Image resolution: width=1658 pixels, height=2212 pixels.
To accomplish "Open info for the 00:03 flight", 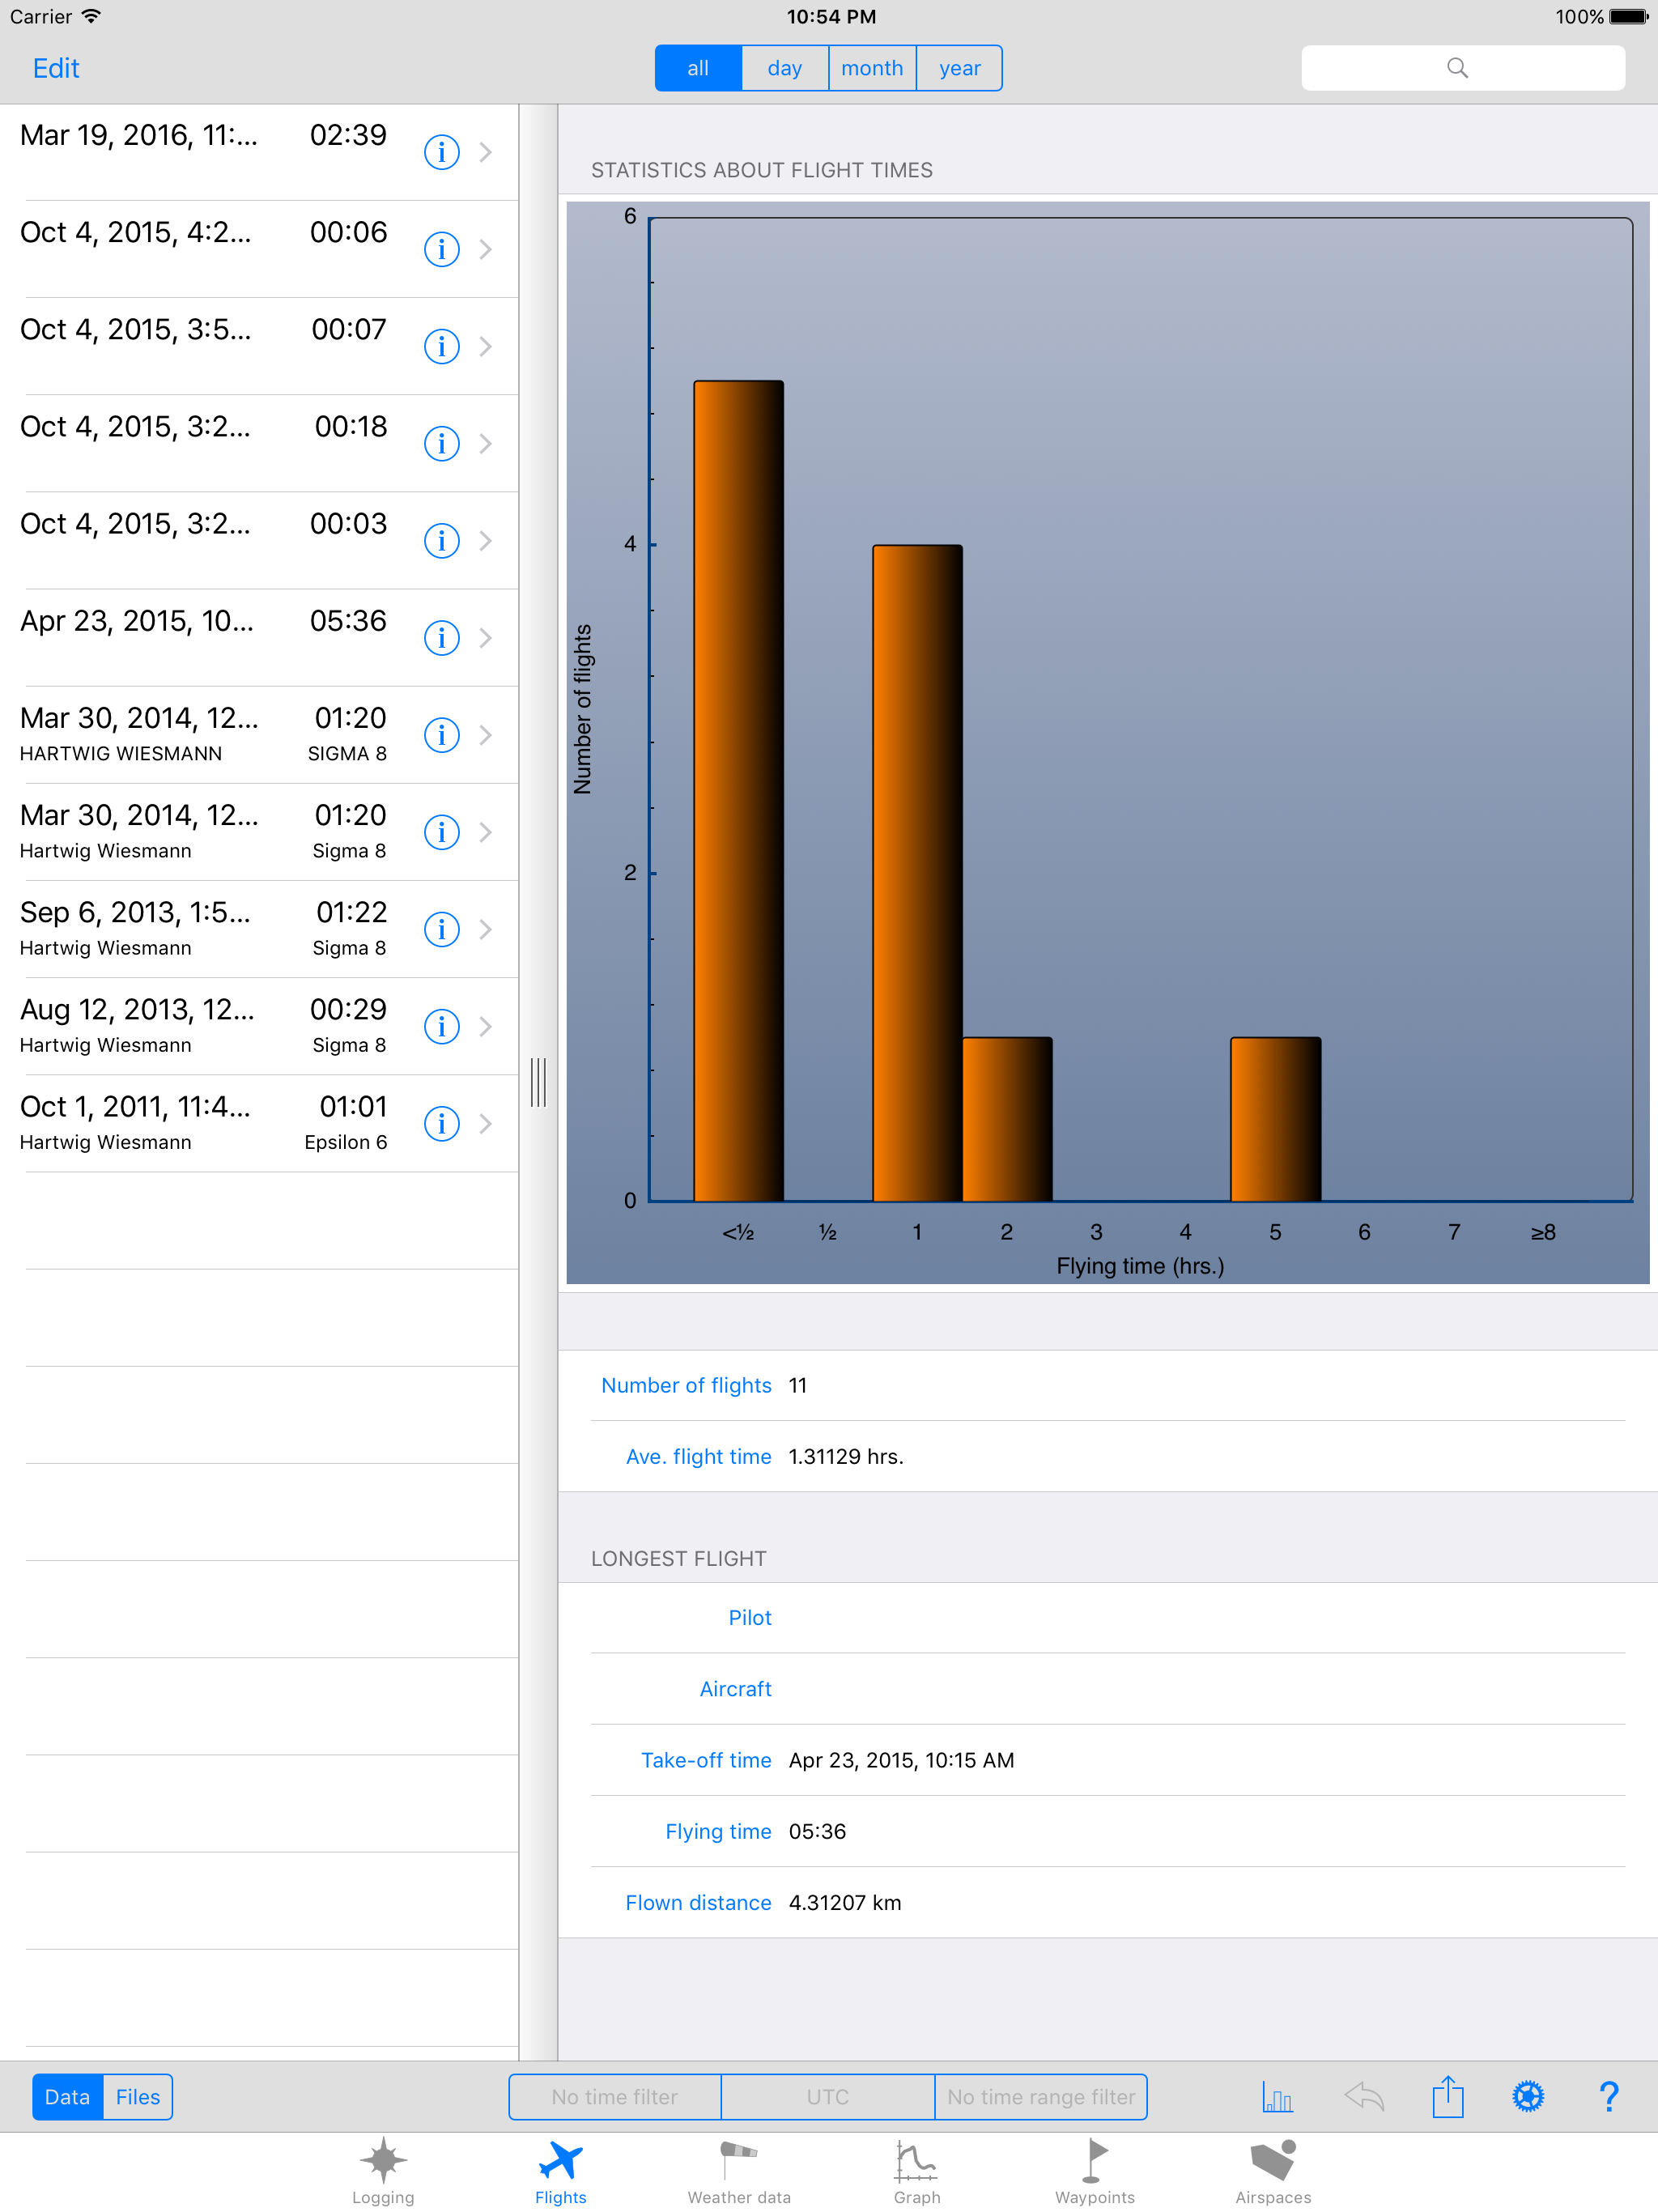I will (441, 540).
